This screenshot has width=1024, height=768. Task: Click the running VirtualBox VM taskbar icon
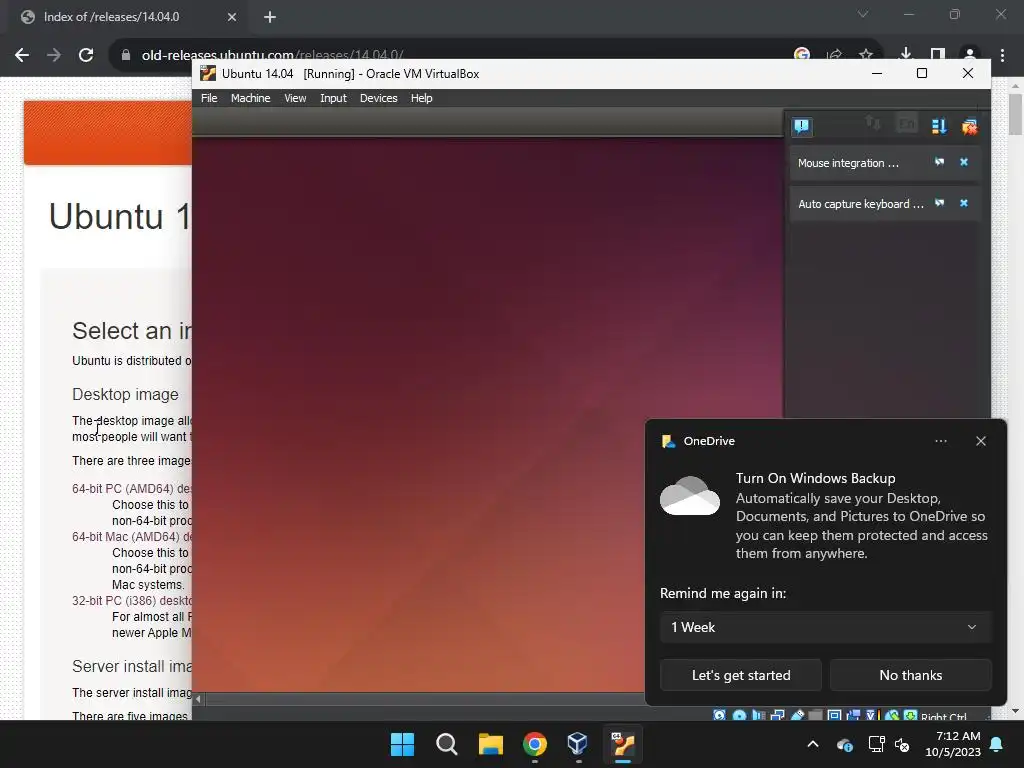622,744
